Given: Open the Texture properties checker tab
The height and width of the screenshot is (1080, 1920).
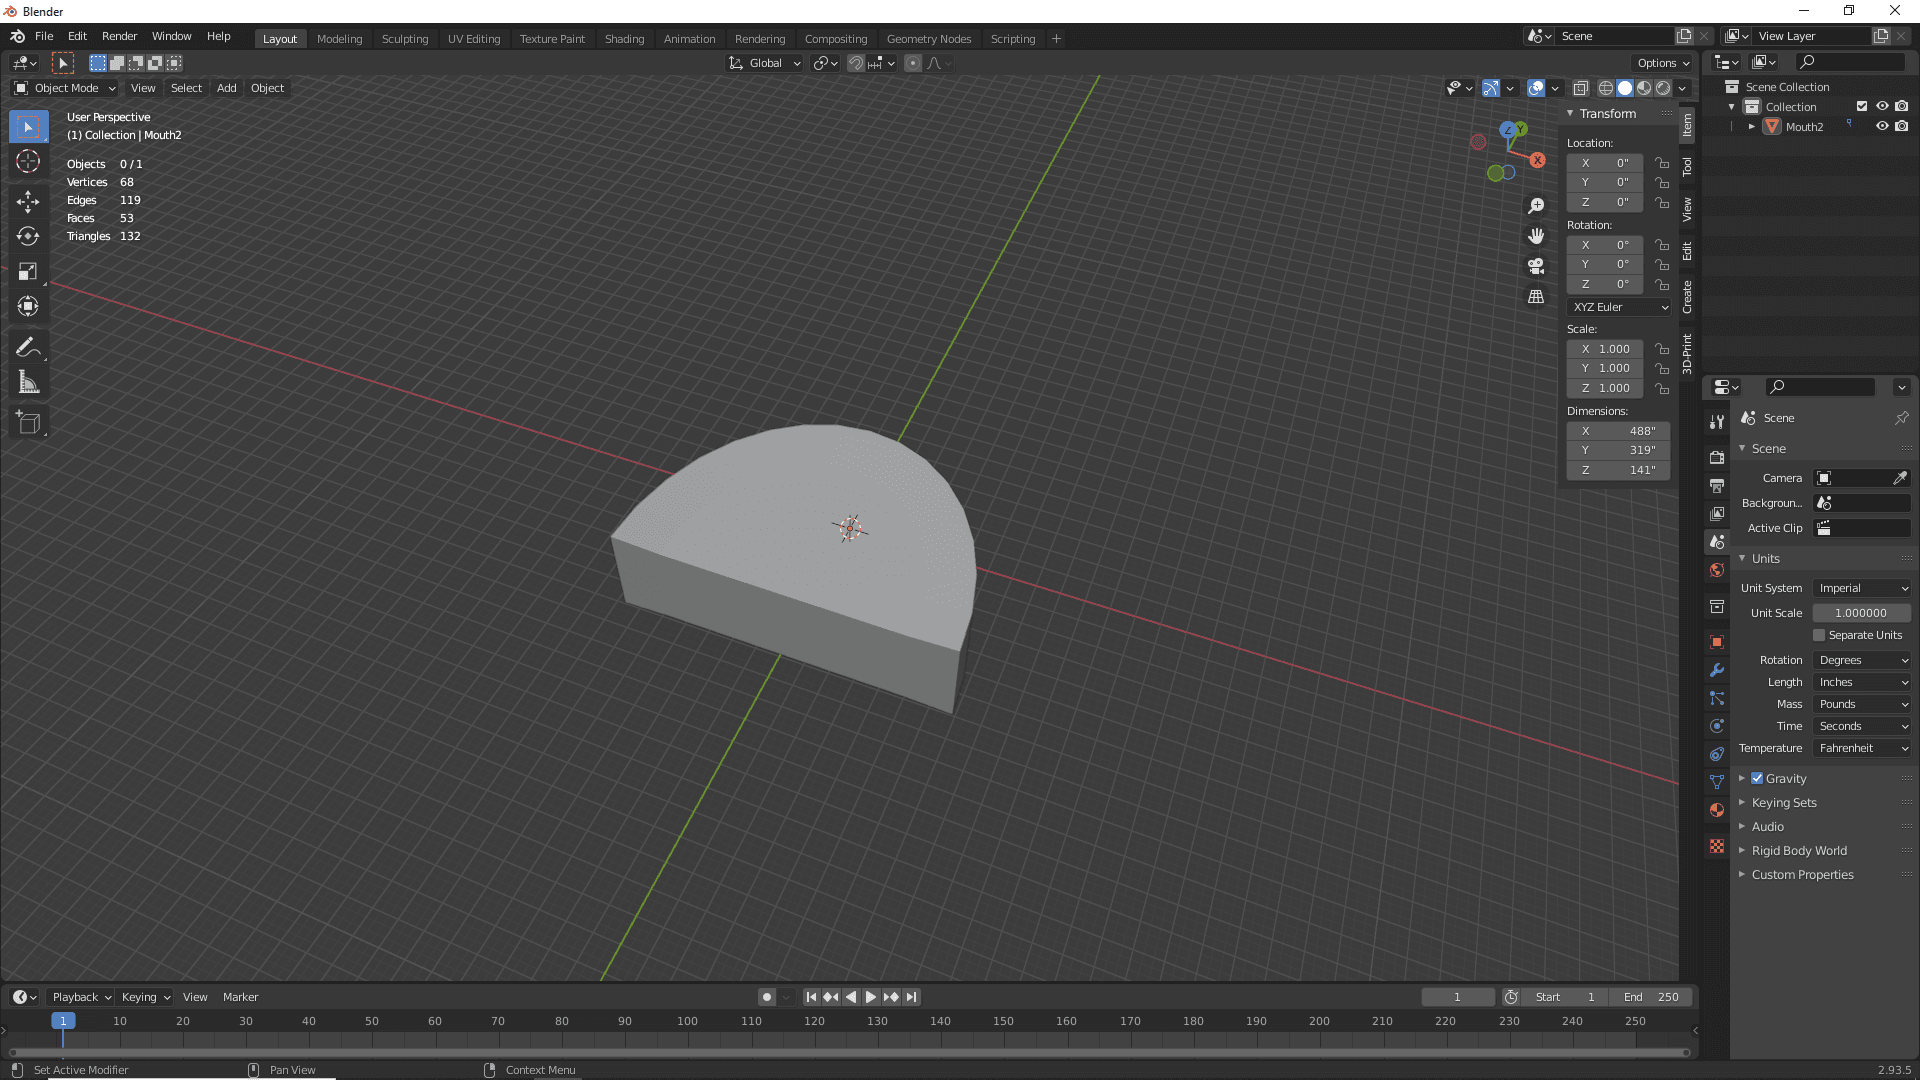Looking at the screenshot, I should pos(1717,846).
